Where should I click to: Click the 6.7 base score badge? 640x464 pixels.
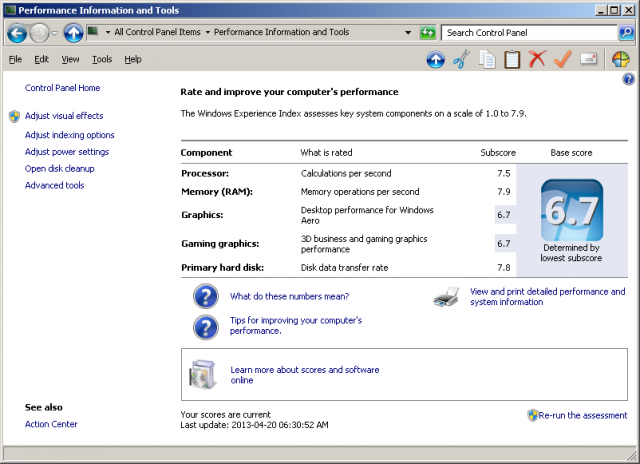click(572, 210)
